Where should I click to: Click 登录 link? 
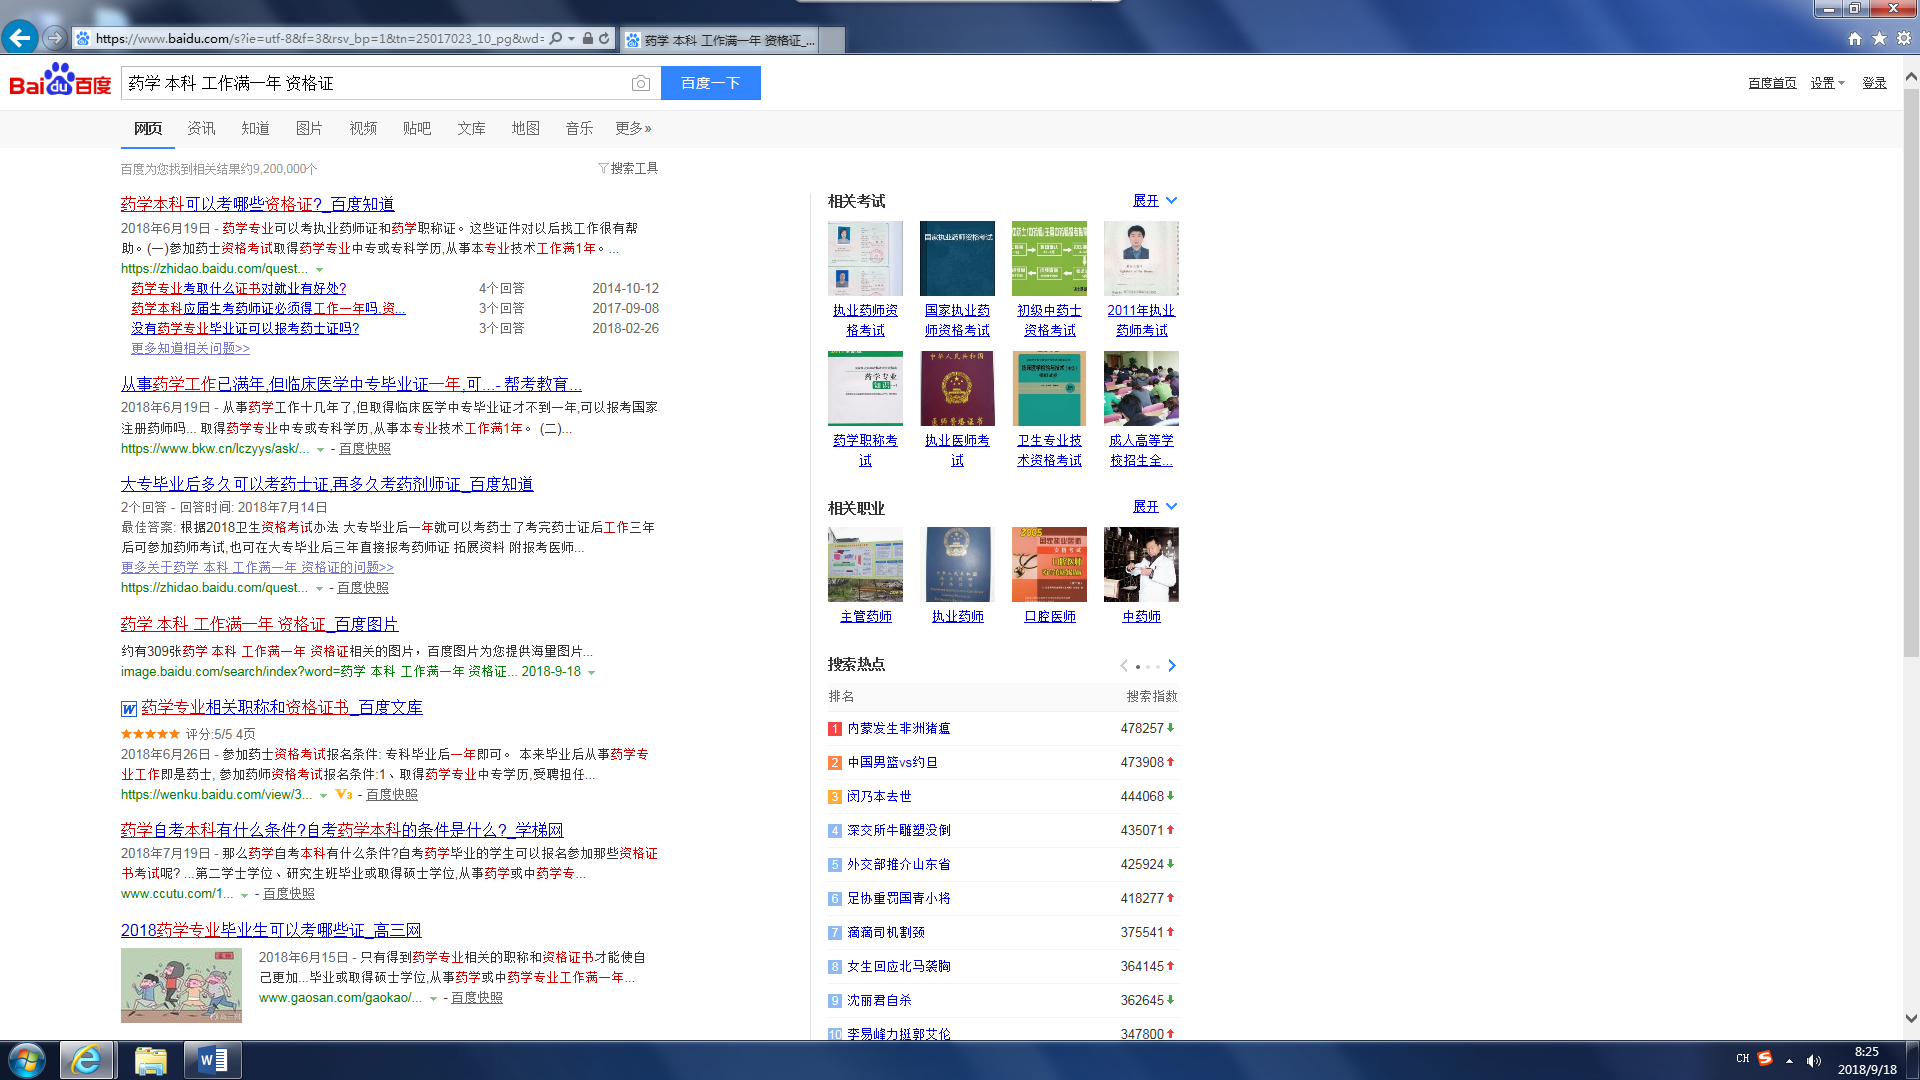point(1874,83)
